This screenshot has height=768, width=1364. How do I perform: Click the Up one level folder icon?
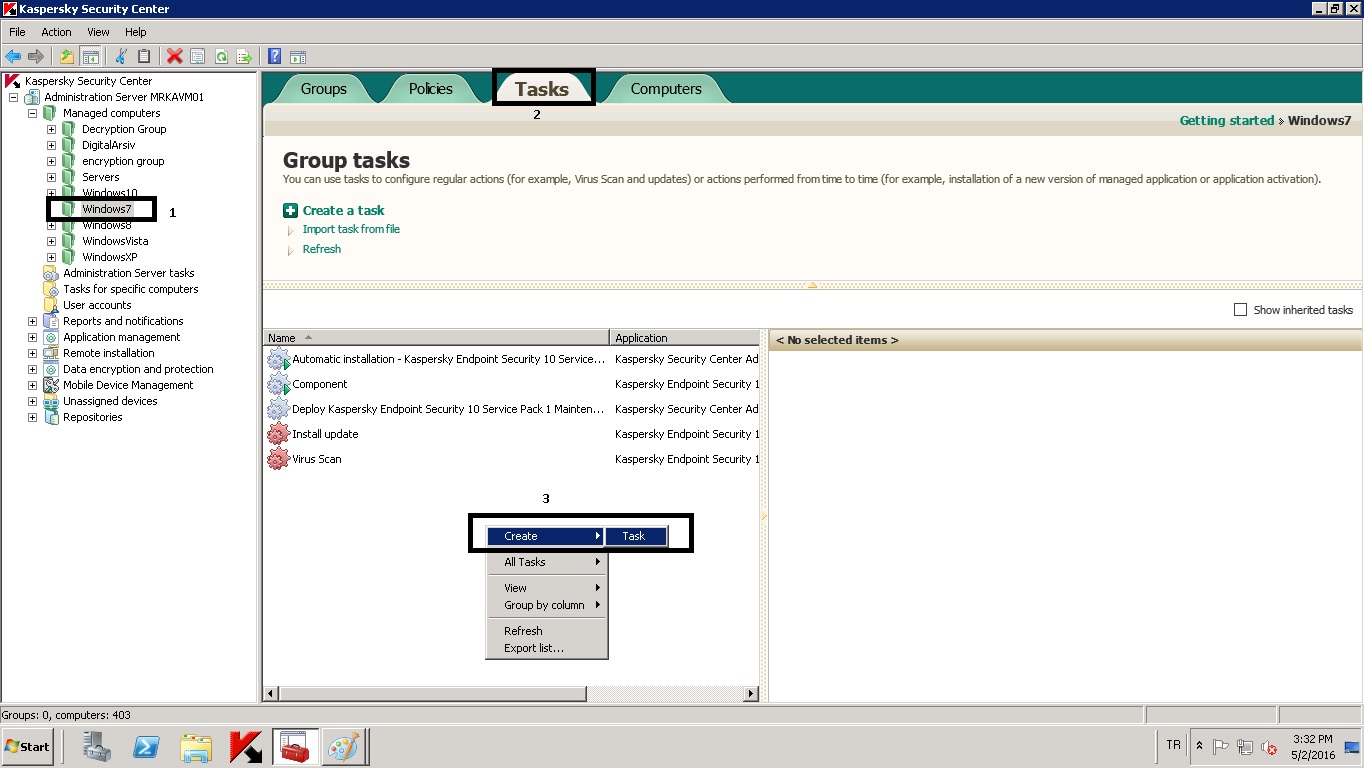(x=67, y=57)
